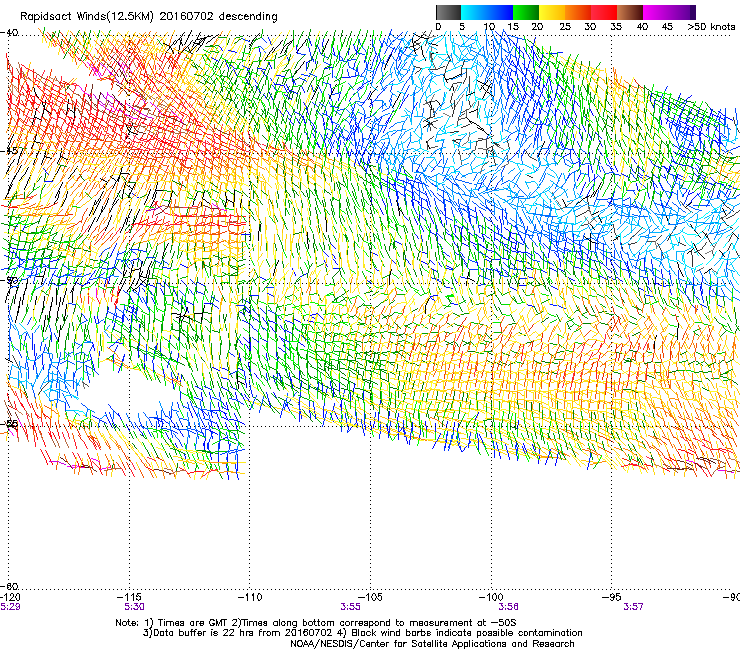740x650 pixels.
Task: Click the magenta 40-45 knots legend segment
Action: [x=656, y=12]
